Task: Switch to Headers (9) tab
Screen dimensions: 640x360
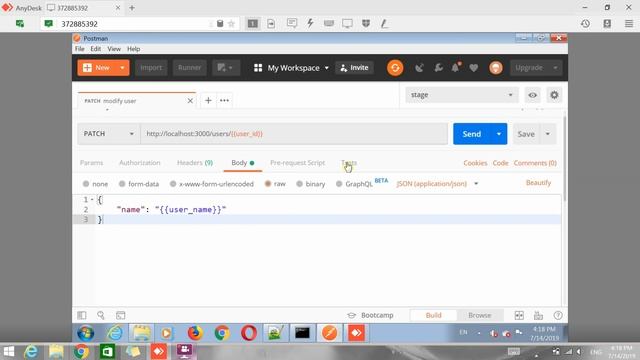Action: point(195,163)
